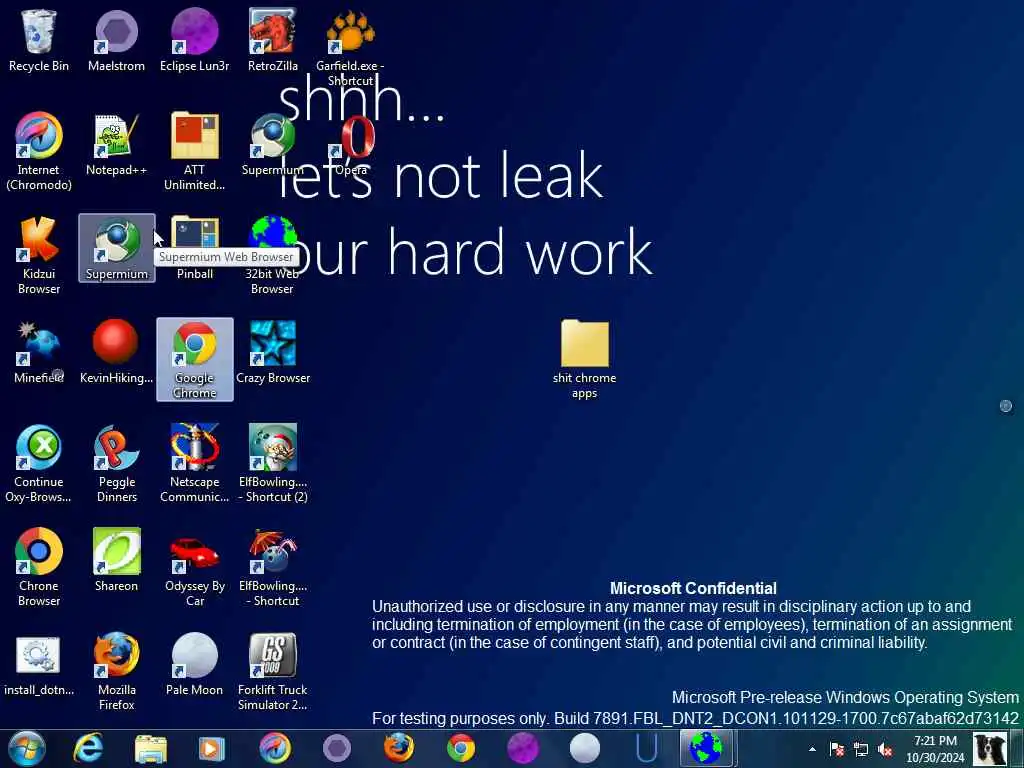Select the RetroZilla desktop icon
The width and height of the screenshot is (1024, 768).
pyautogui.click(x=273, y=40)
